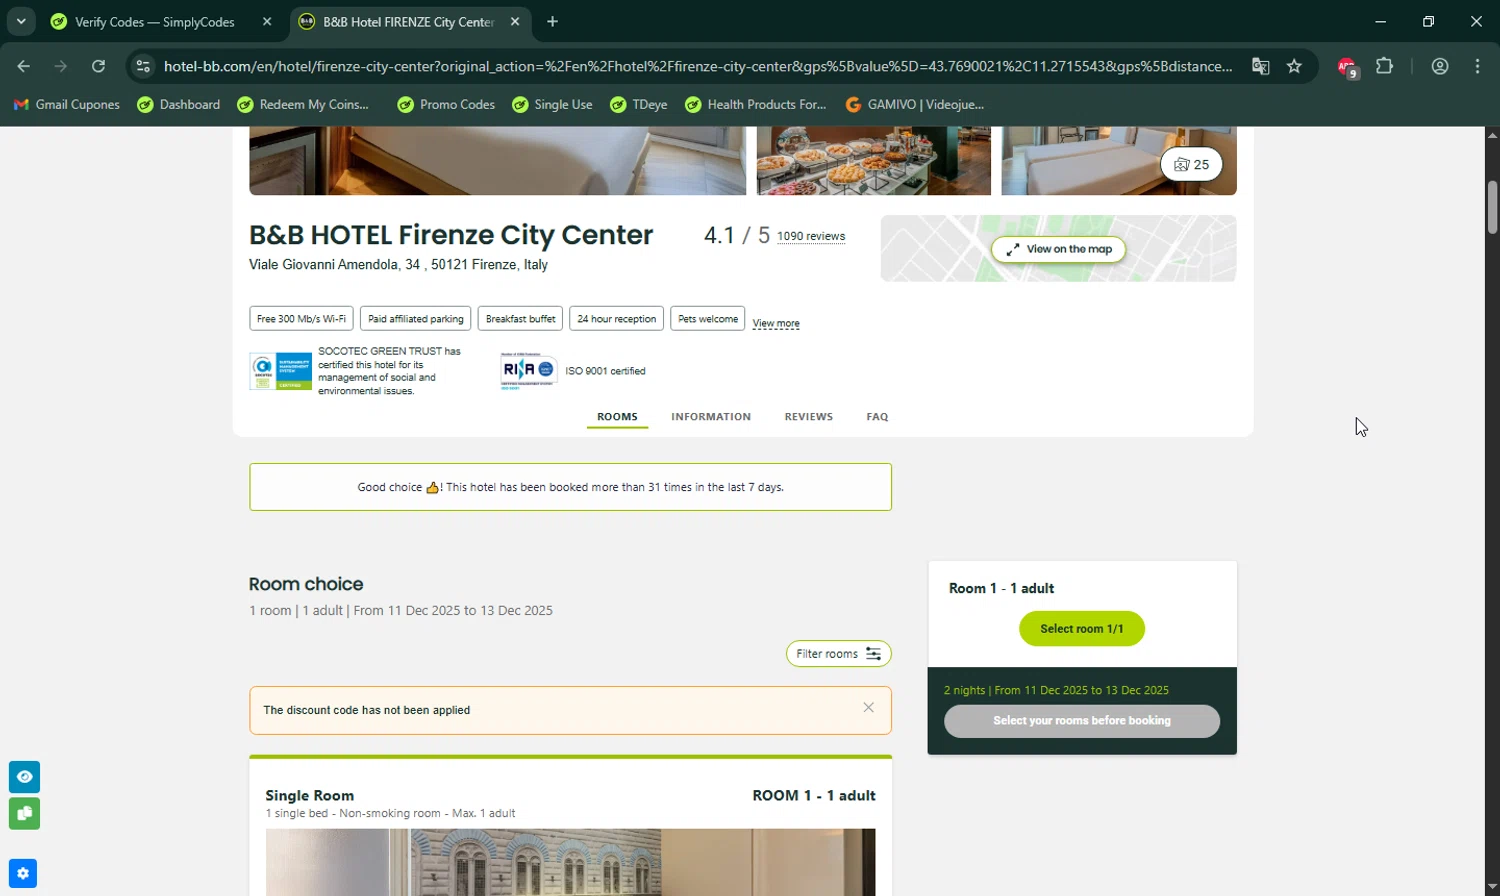Select the ROOMS tab
The height and width of the screenshot is (896, 1500).
[x=617, y=417]
